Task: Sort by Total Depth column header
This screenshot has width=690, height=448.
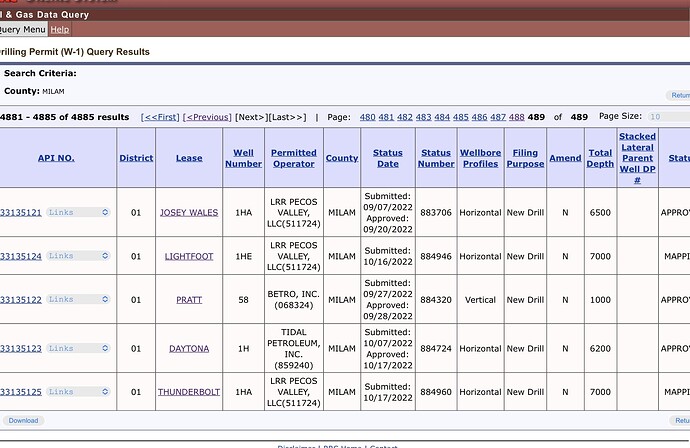Action: point(600,158)
